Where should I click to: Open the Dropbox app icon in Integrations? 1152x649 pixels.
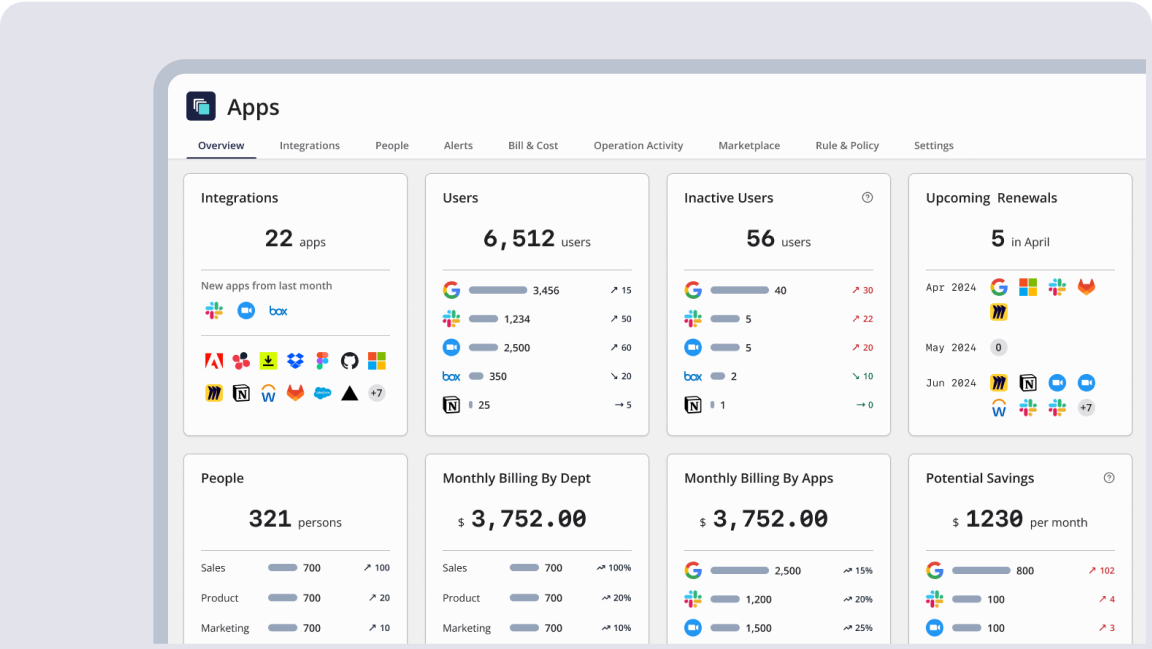coord(294,360)
